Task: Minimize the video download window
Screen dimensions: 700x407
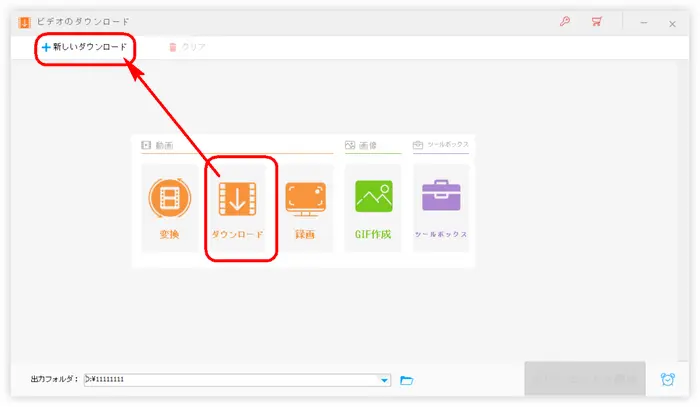Action: 644,23
